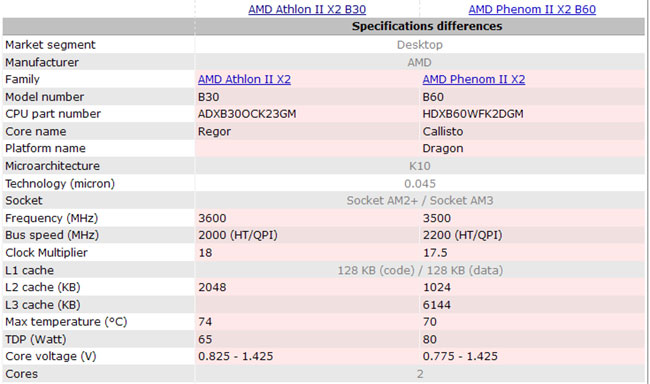
Task: Click the Specifications differences header
Action: 427,26
